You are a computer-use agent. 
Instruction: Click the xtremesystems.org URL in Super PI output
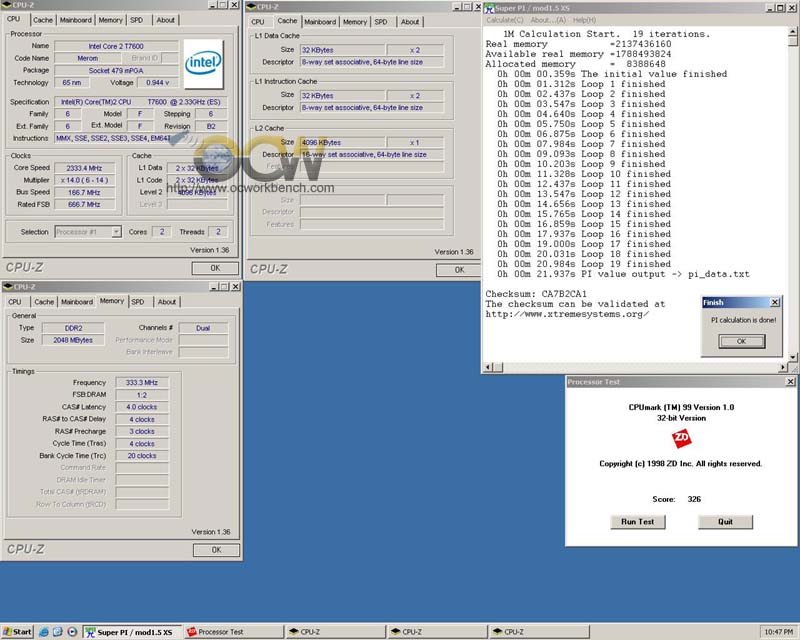point(567,314)
